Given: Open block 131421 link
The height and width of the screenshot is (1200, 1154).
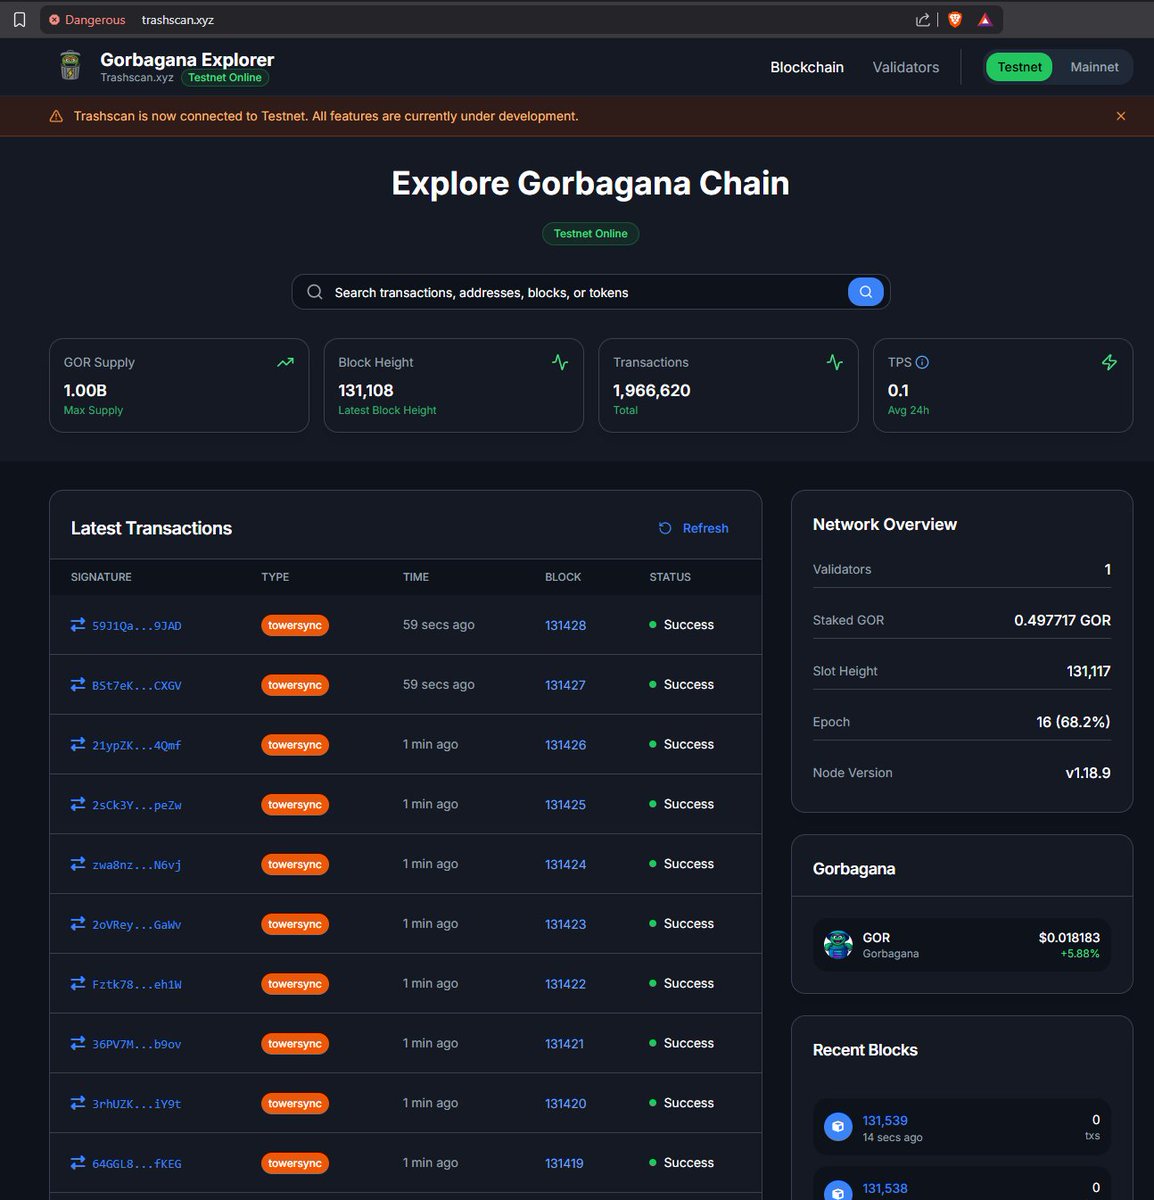Looking at the screenshot, I should [x=564, y=1043].
